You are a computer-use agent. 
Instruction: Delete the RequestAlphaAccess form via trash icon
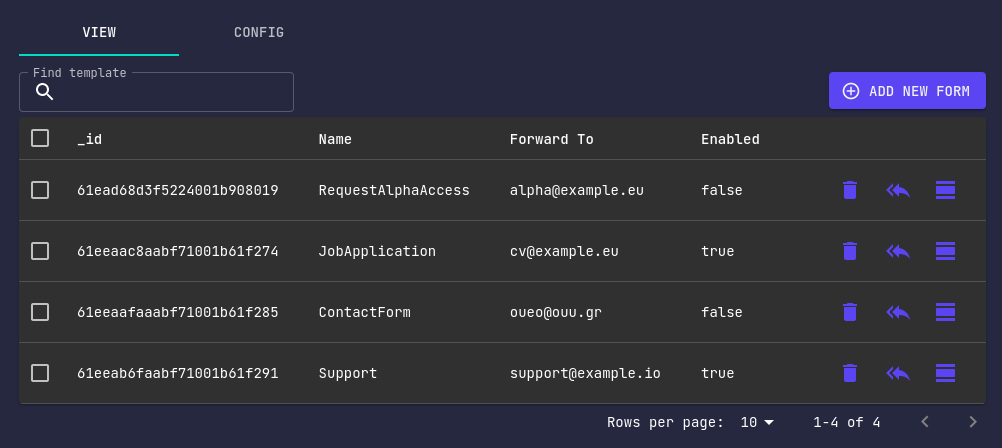(x=849, y=190)
